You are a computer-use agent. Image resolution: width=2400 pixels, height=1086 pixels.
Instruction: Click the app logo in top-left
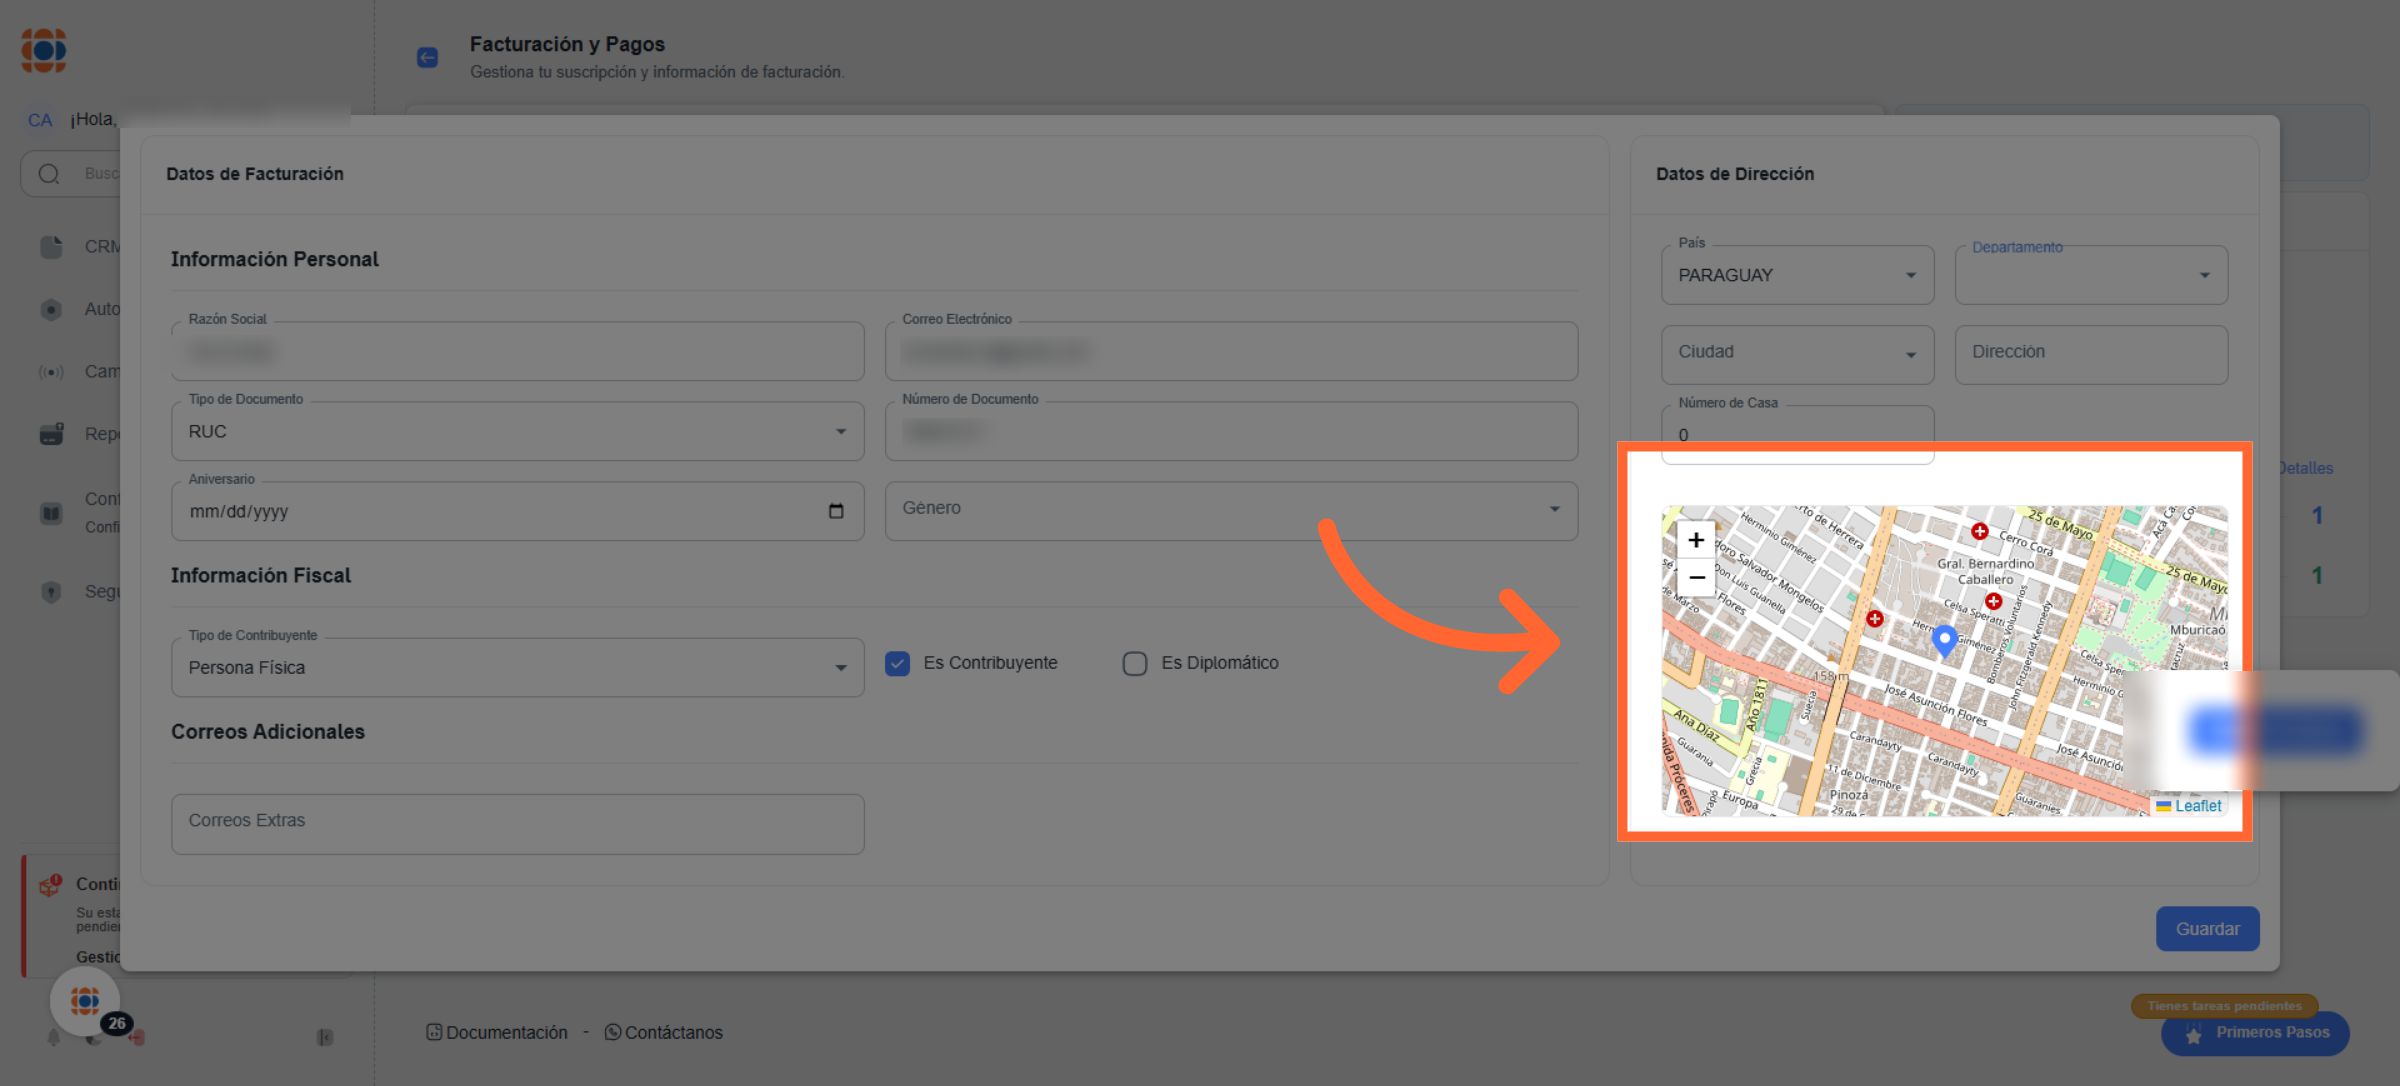pos(44,50)
